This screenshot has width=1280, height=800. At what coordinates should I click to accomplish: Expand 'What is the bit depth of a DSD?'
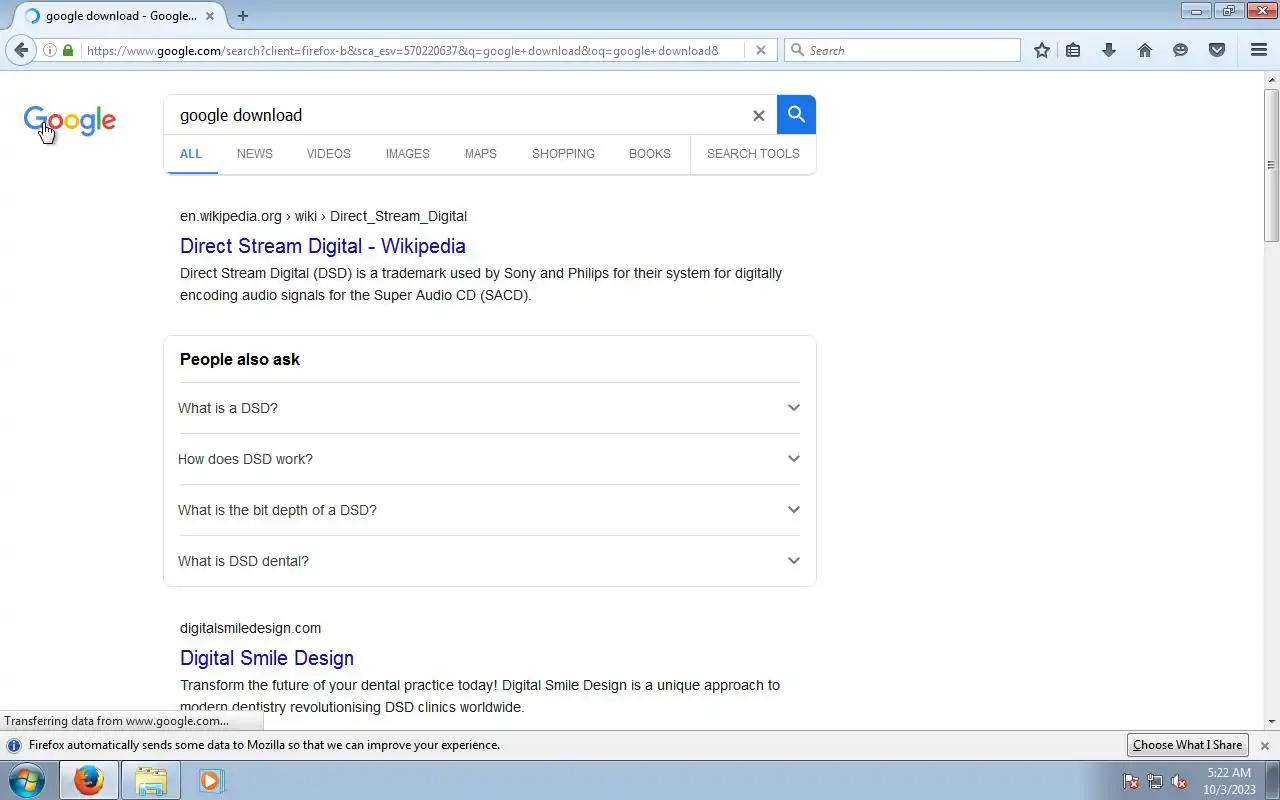490,510
